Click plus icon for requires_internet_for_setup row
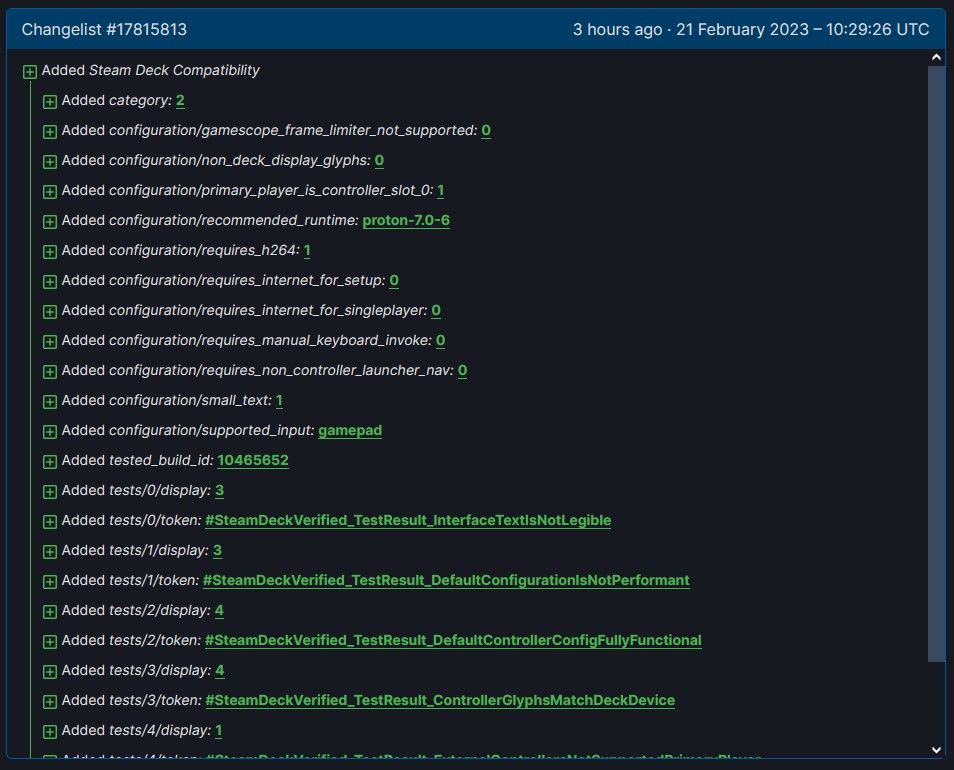Viewport: 954px width, 770px height. (x=50, y=282)
